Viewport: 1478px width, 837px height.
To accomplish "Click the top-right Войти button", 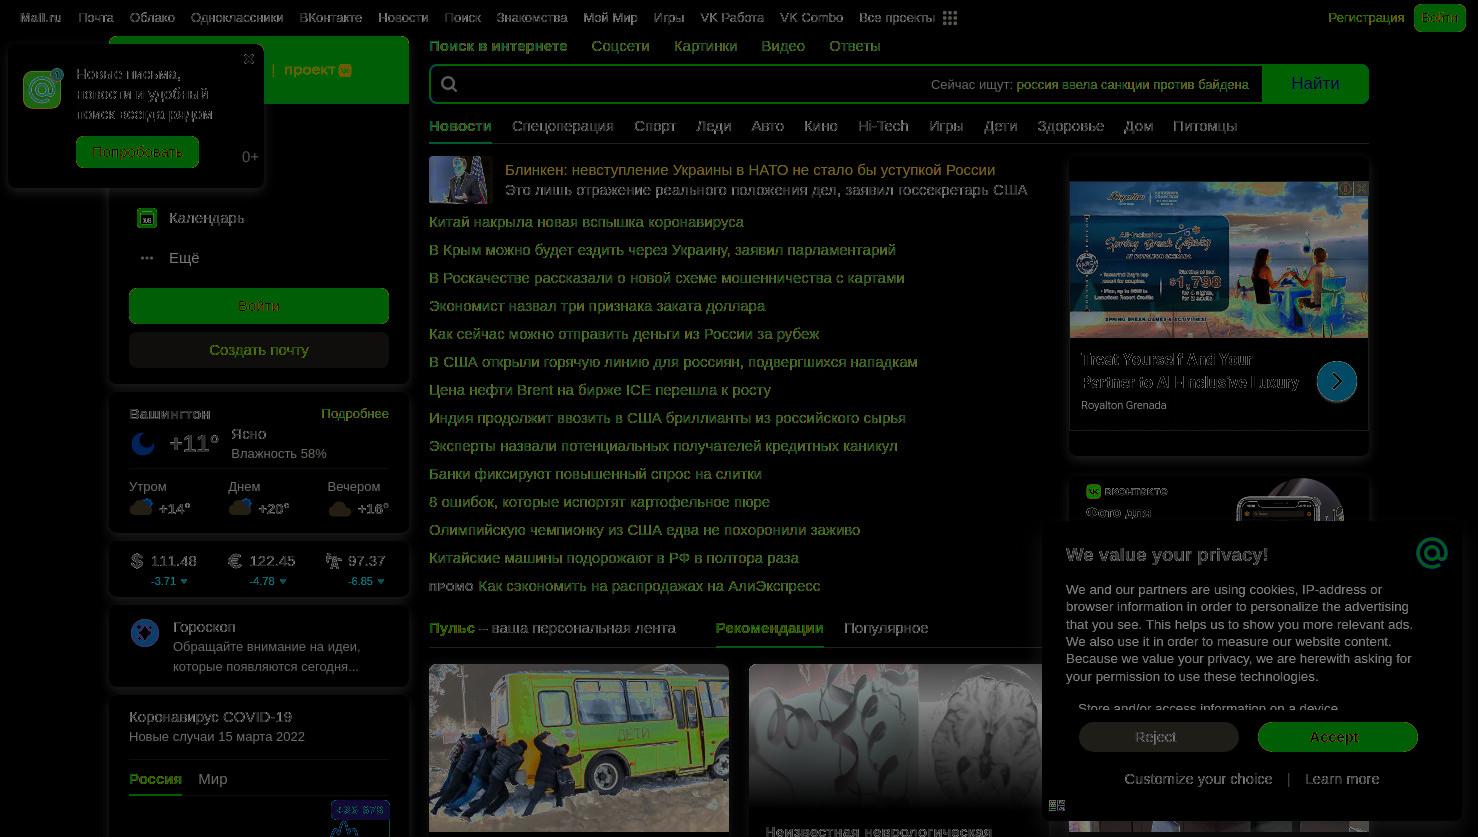I will (x=1439, y=18).
